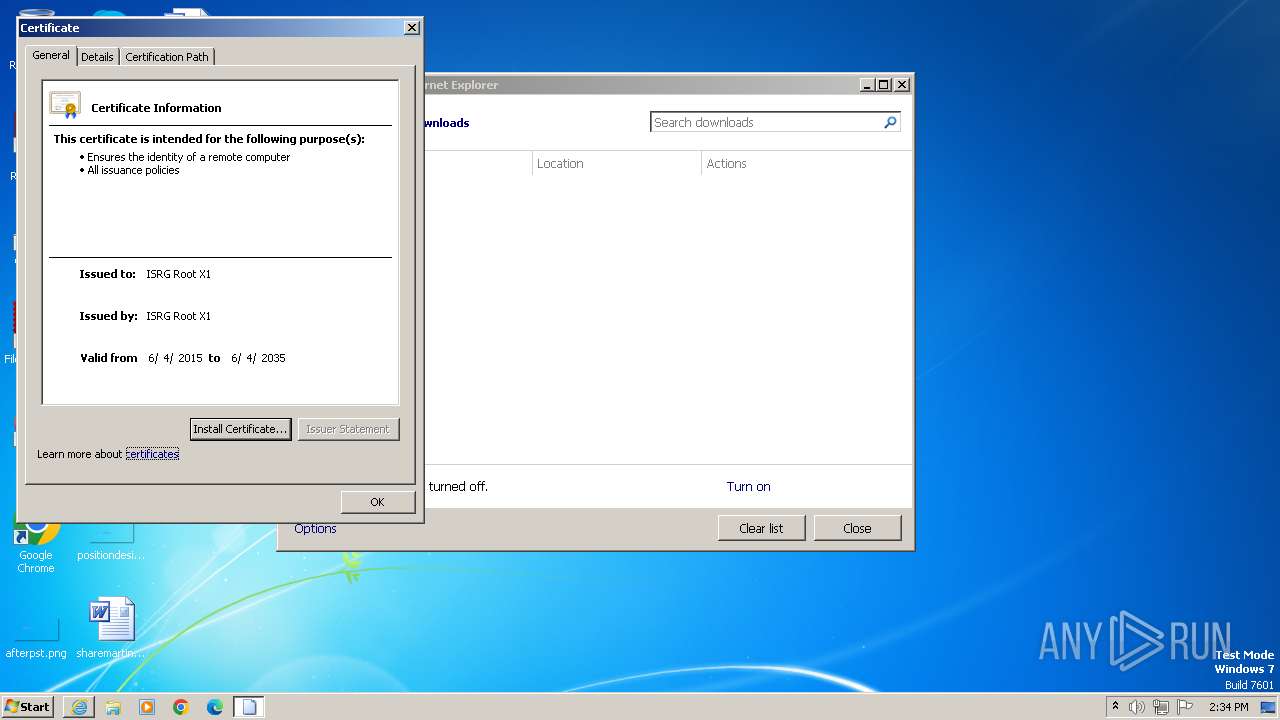Open Internet Explorer from the taskbar
Screen dimensions: 1280x720
79,707
